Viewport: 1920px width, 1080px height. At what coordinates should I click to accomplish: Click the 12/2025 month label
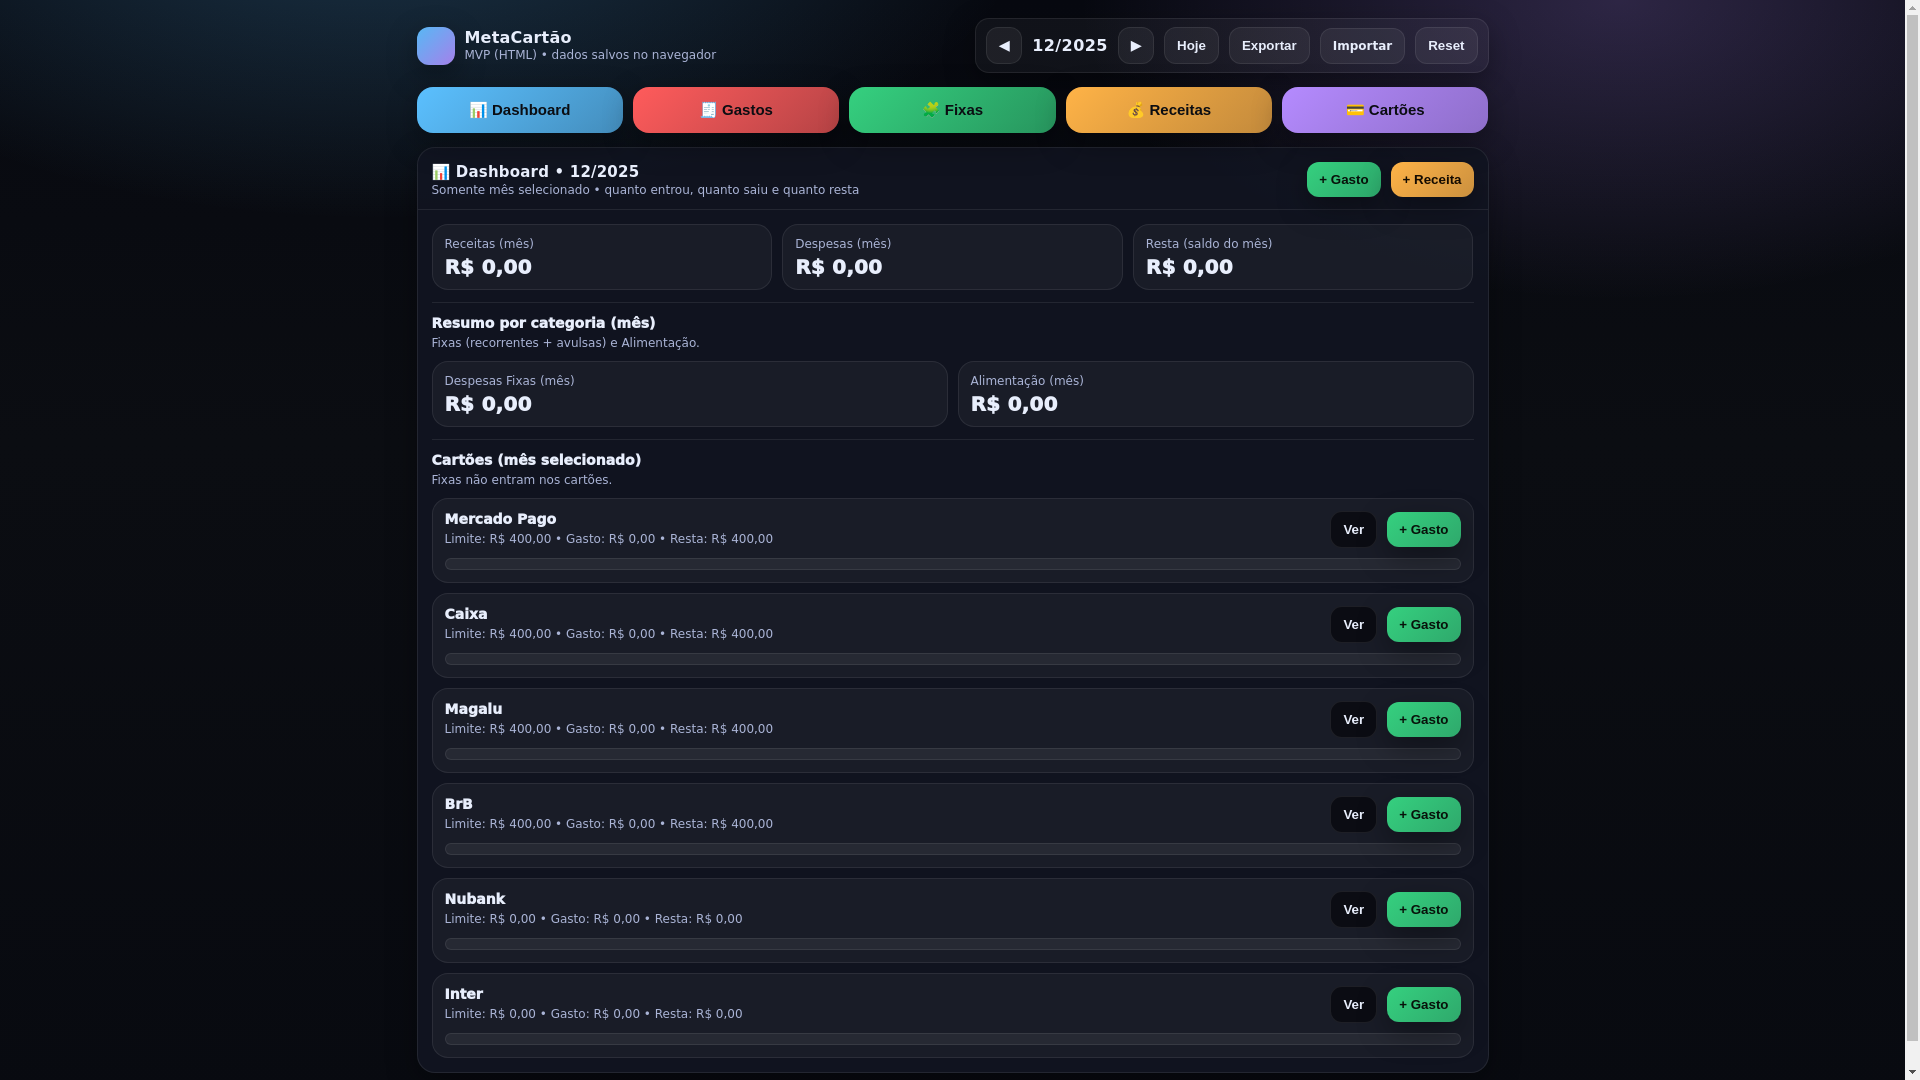(x=1069, y=46)
